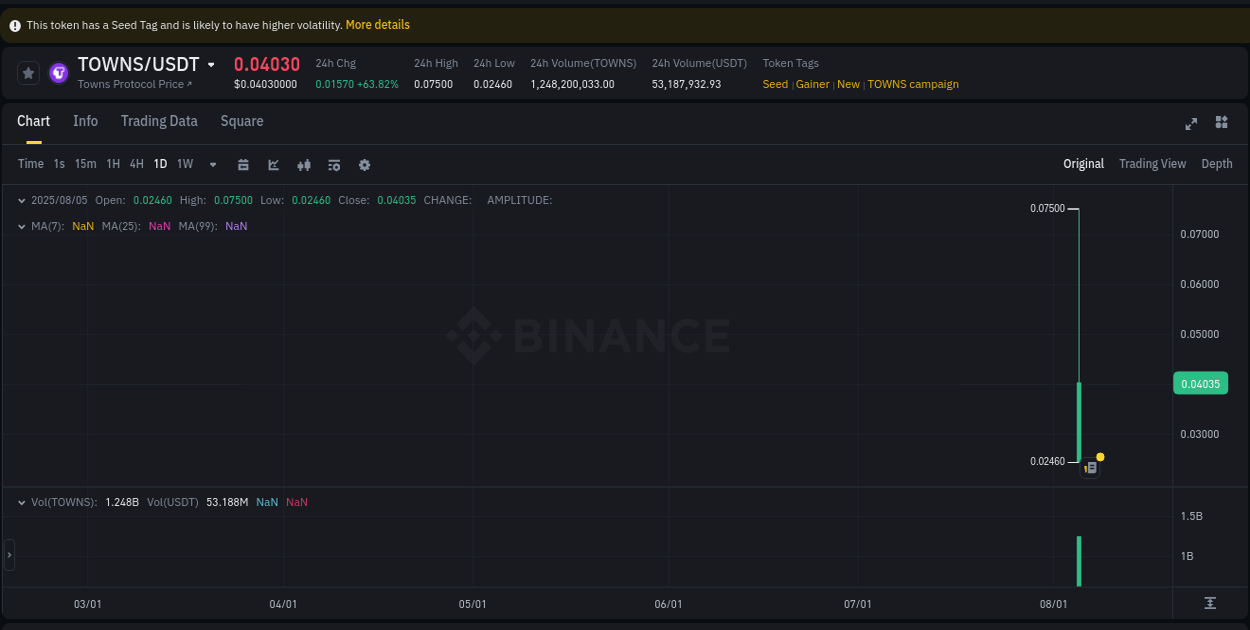Switch chart to candlestick style
Screen dimensions: 1250x630
pyautogui.click(x=303, y=163)
